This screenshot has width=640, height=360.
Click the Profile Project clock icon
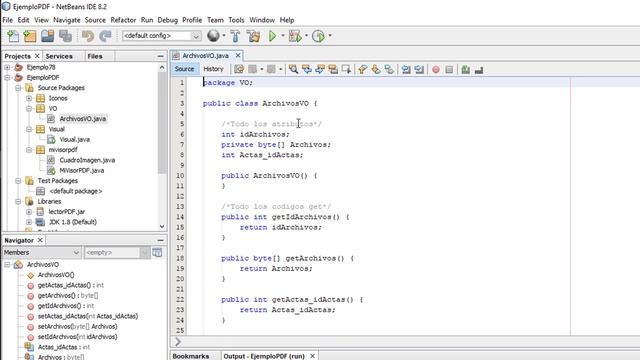[318, 36]
